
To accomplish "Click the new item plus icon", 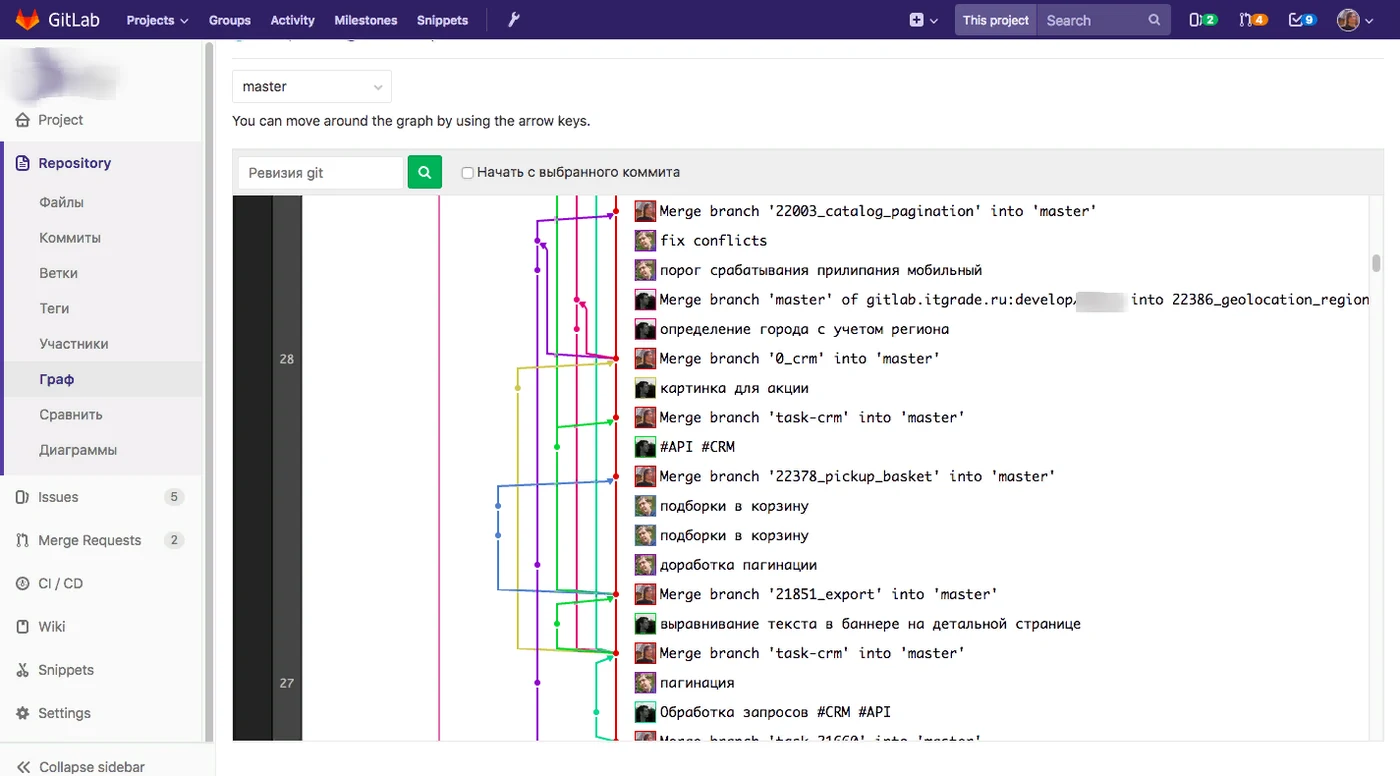I will coord(916,20).
